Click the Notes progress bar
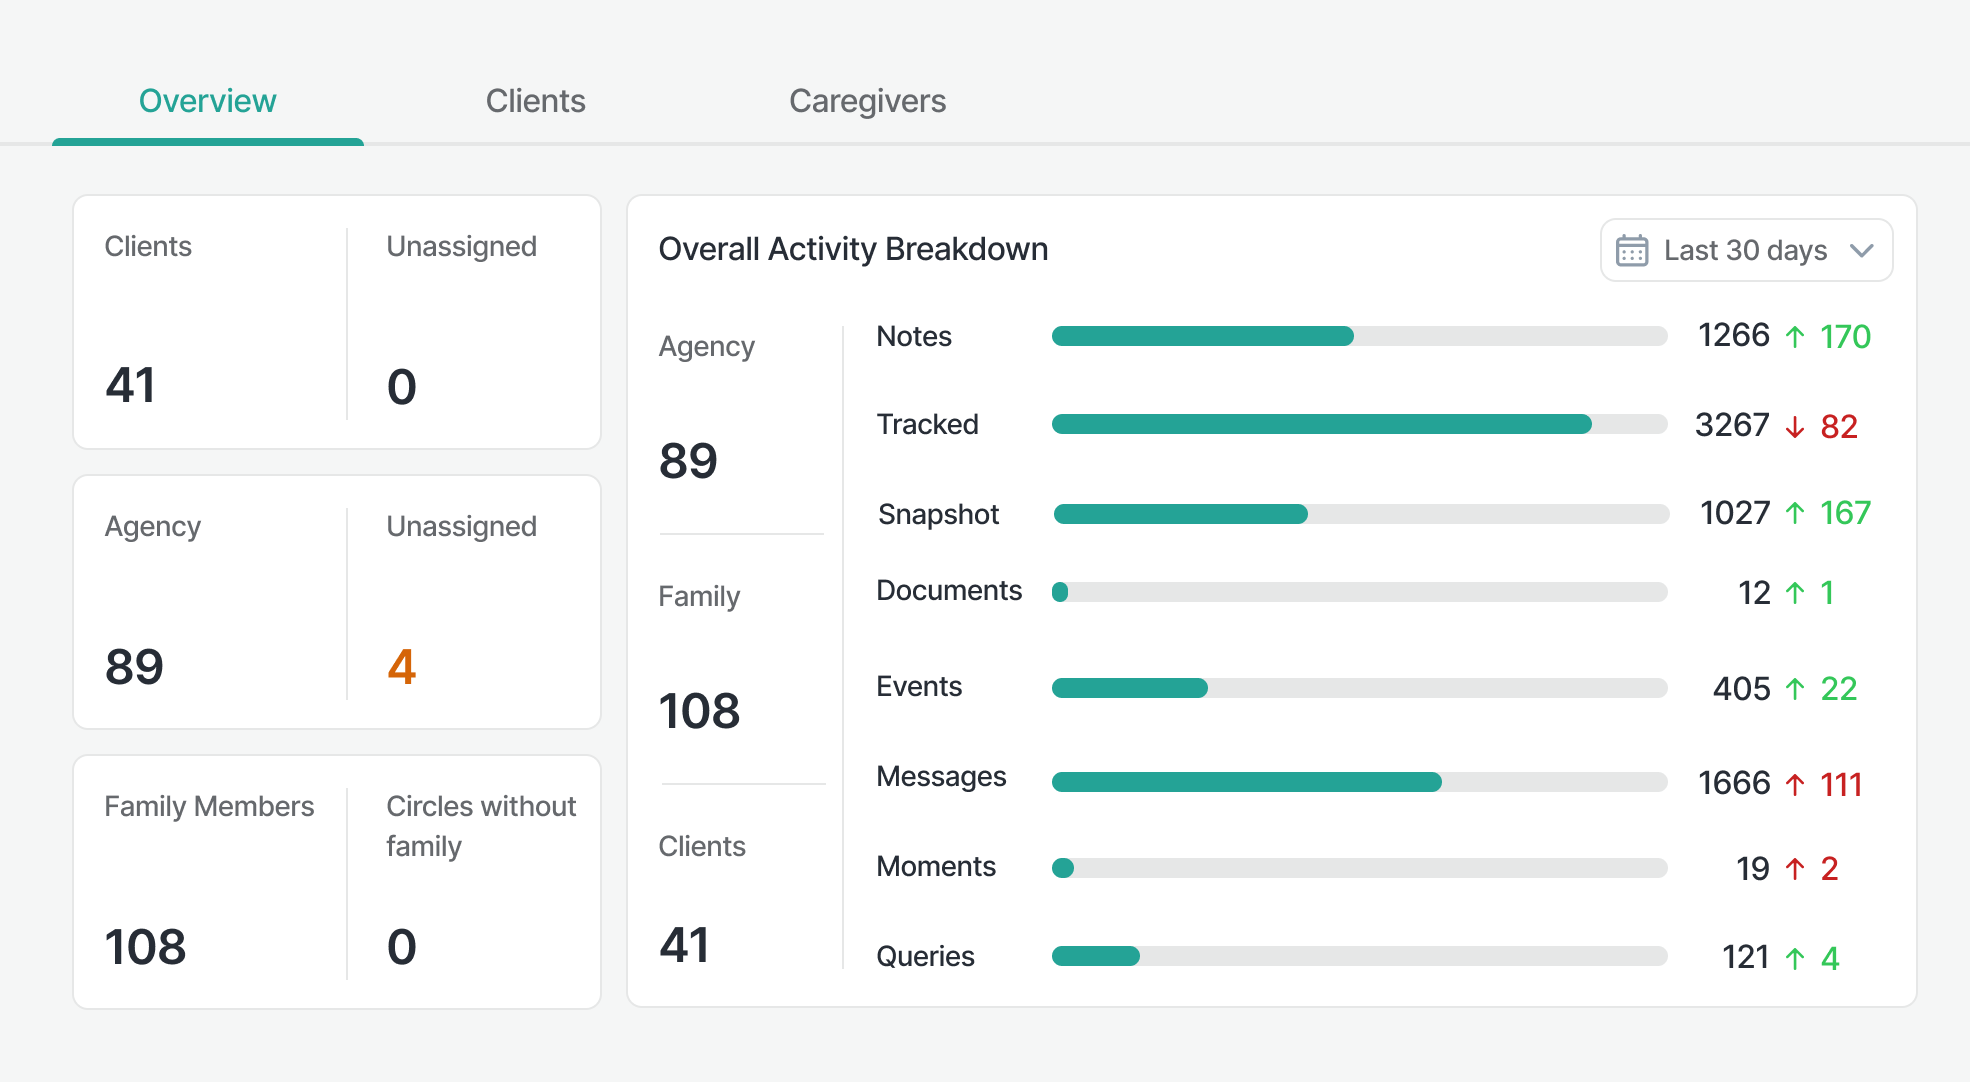Viewport: 1970px width, 1082px height. [x=1360, y=336]
